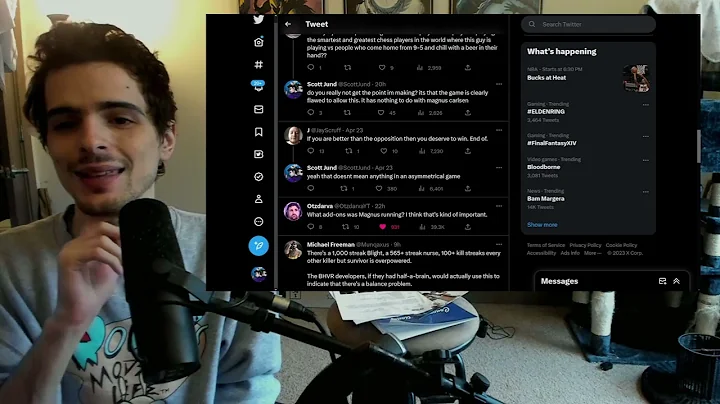Reply to JaySoruff's 'If you are better' tweet
Screen dimensions: 720x404
311,151
